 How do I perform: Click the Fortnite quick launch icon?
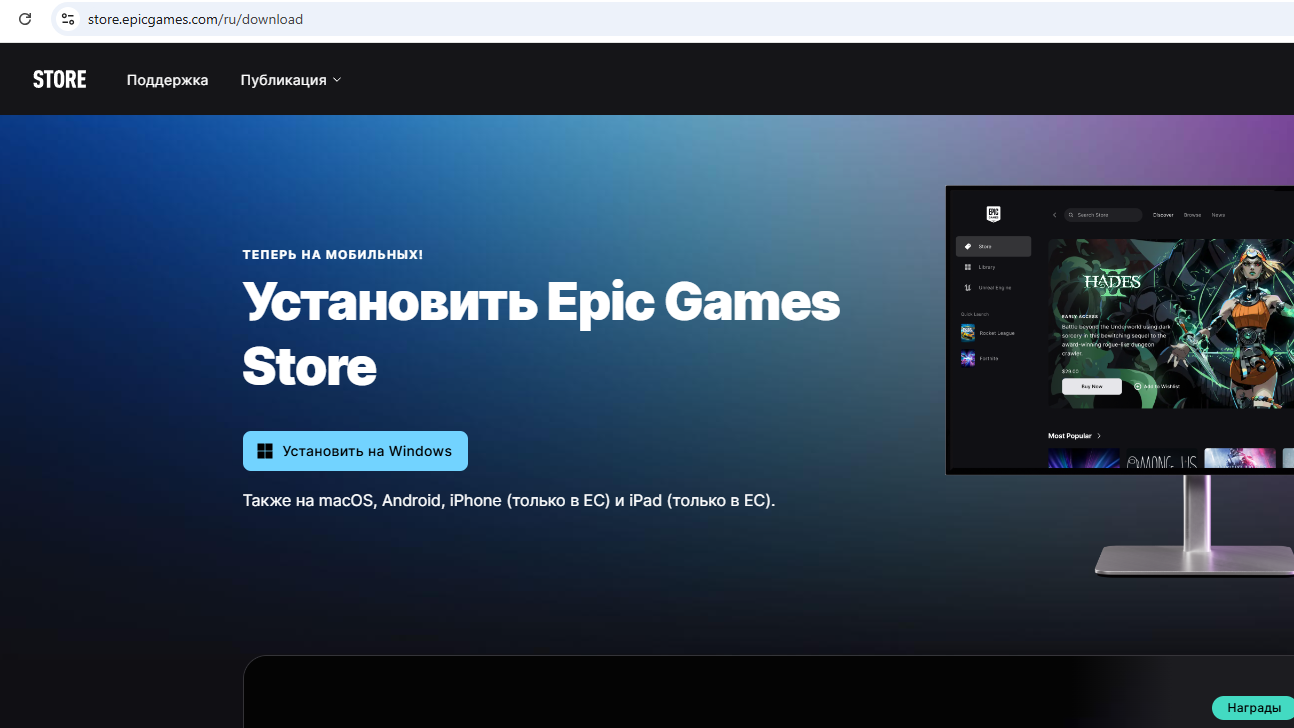click(x=968, y=358)
